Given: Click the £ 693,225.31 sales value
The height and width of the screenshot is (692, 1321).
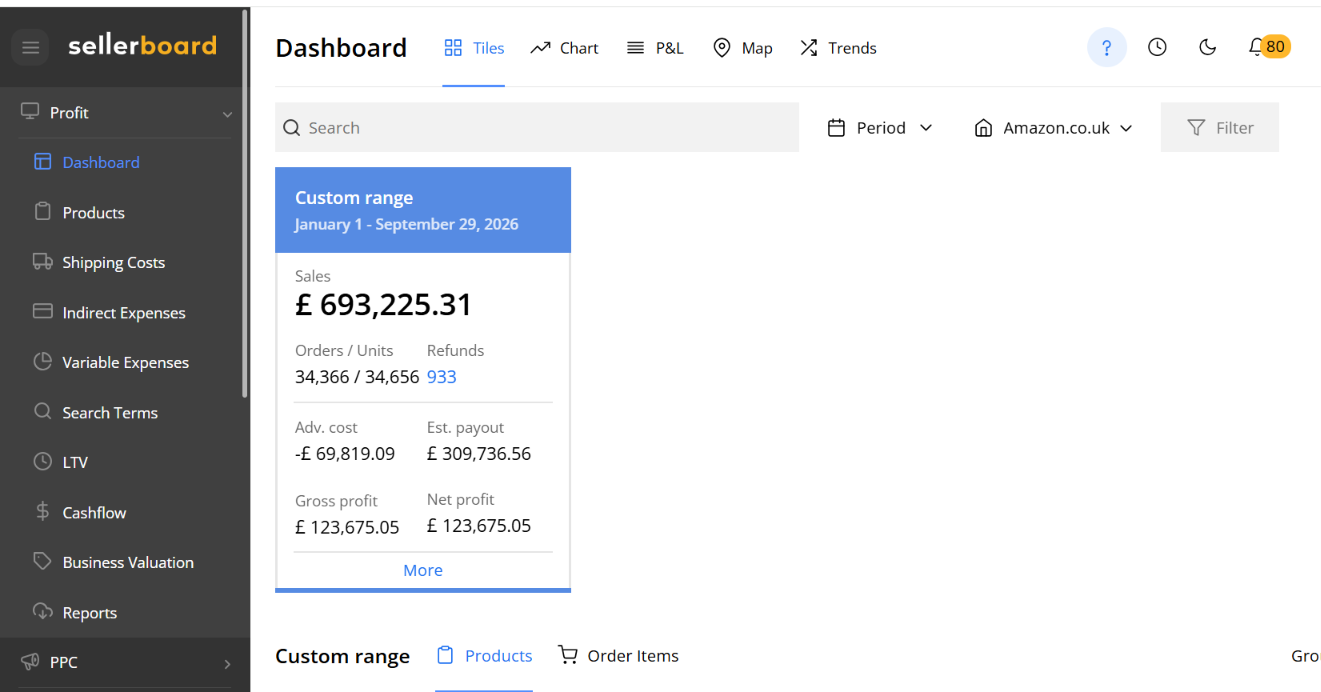Looking at the screenshot, I should pos(384,305).
